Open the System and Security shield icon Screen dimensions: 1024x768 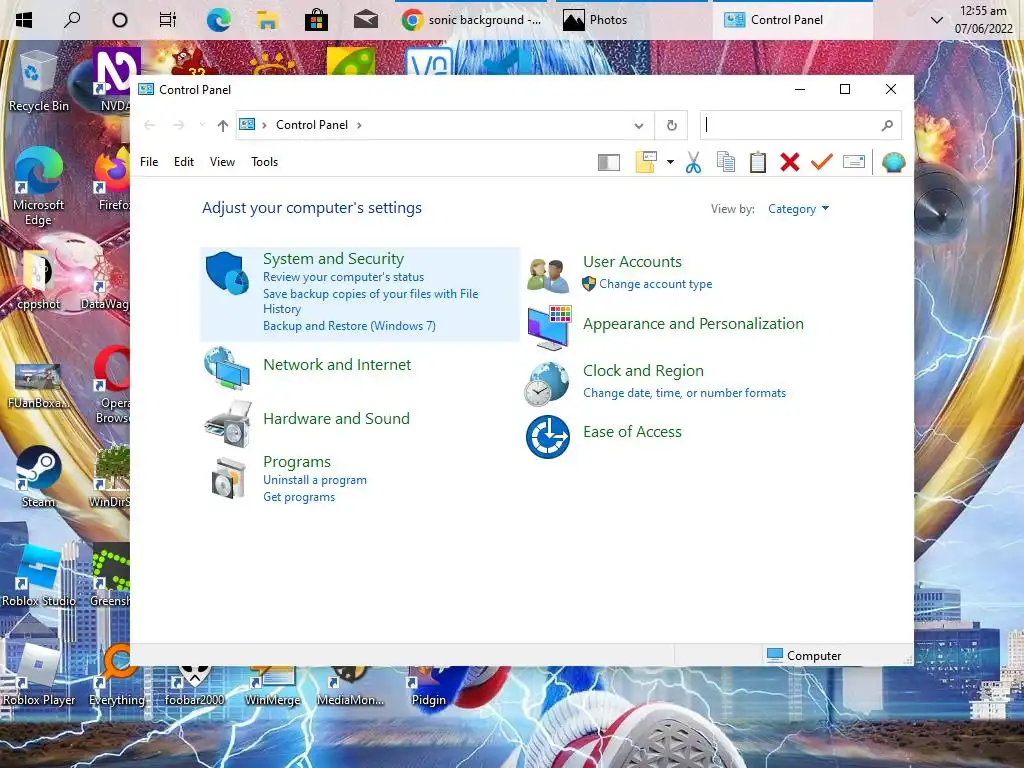point(227,273)
